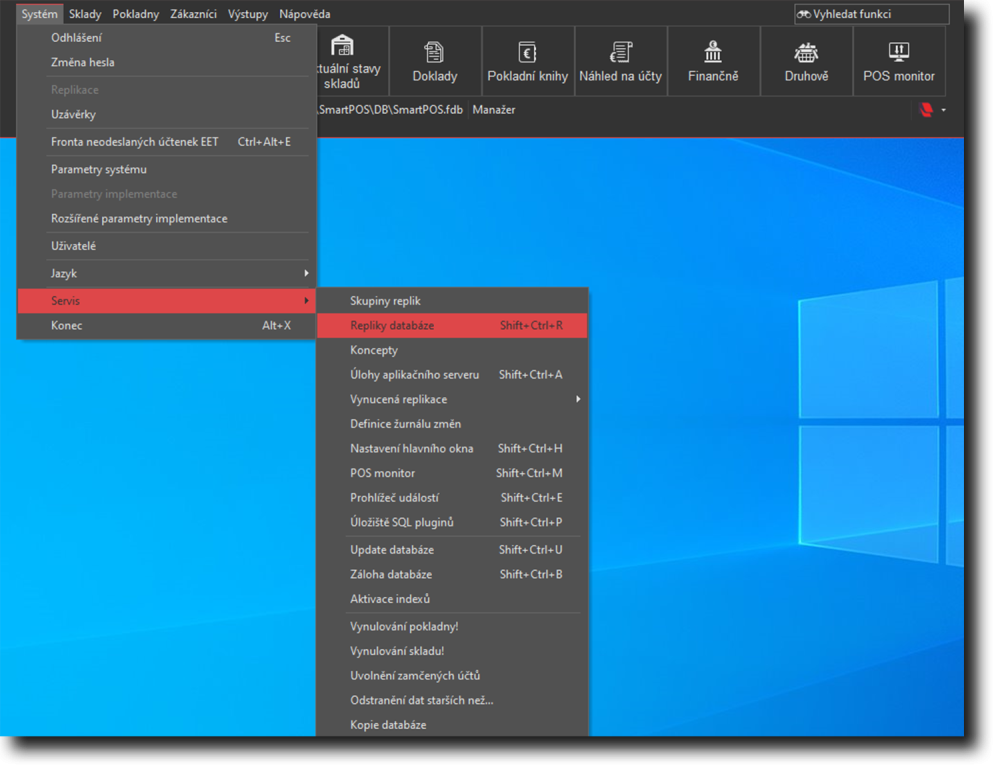Open Pokladní knihy from the toolbar
1000x775 pixels.
[x=527, y=62]
